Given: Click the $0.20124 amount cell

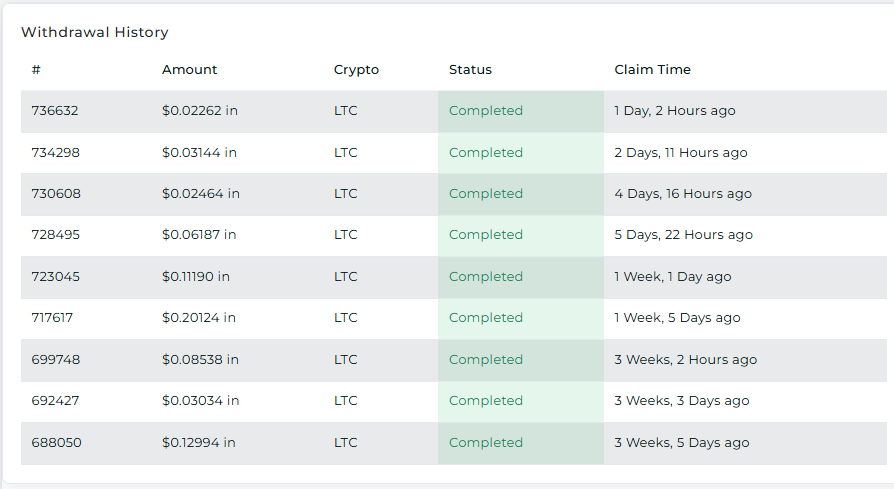Looking at the screenshot, I should (x=199, y=318).
